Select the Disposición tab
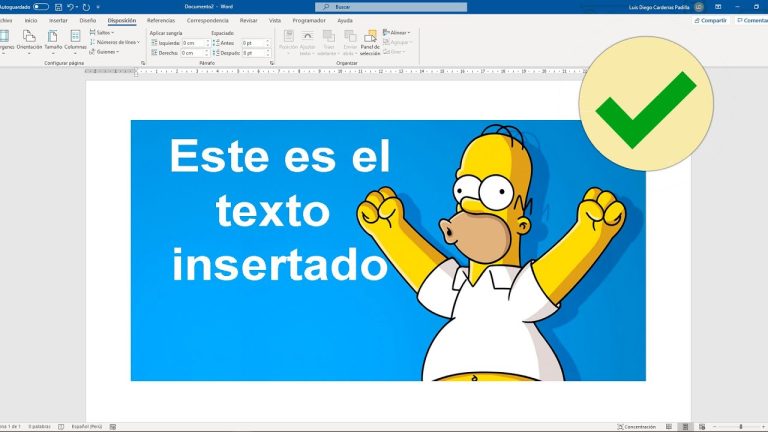 point(122,21)
